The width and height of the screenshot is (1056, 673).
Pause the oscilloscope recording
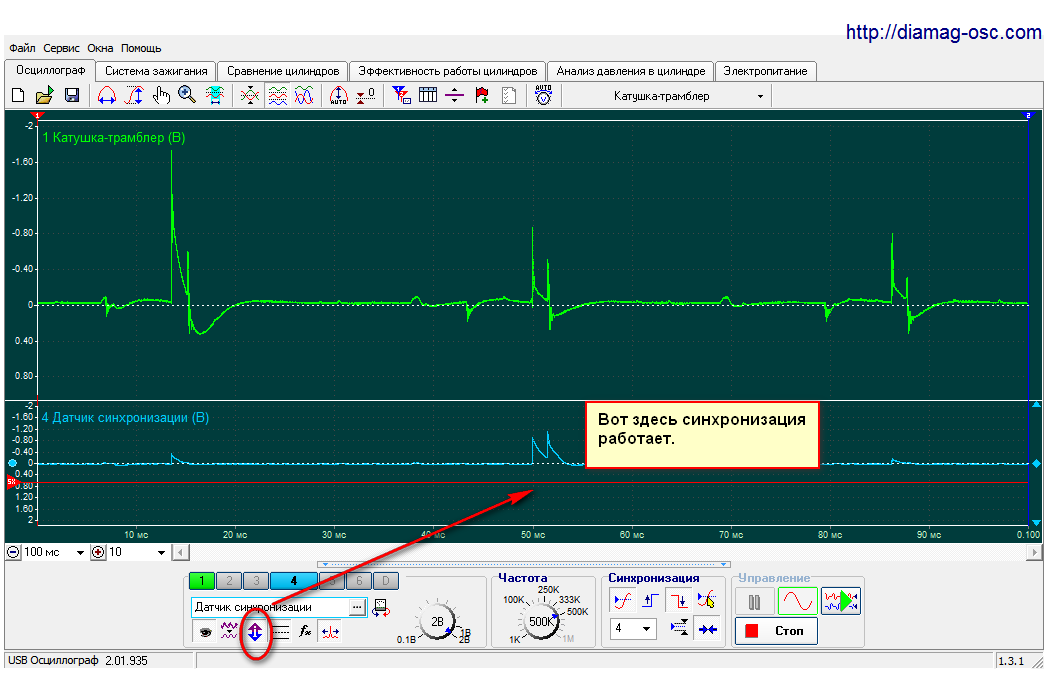(754, 601)
